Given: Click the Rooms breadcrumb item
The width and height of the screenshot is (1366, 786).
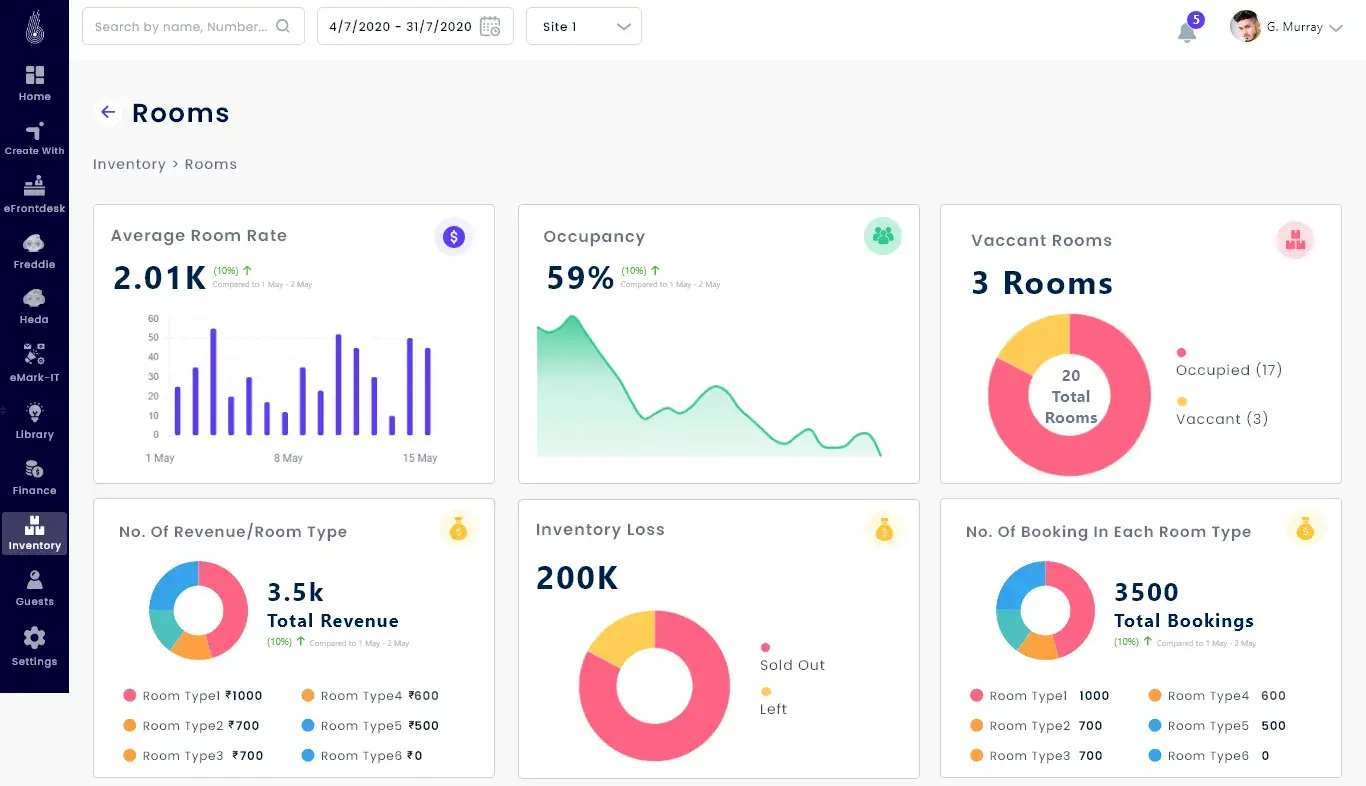Looking at the screenshot, I should click(x=211, y=164).
